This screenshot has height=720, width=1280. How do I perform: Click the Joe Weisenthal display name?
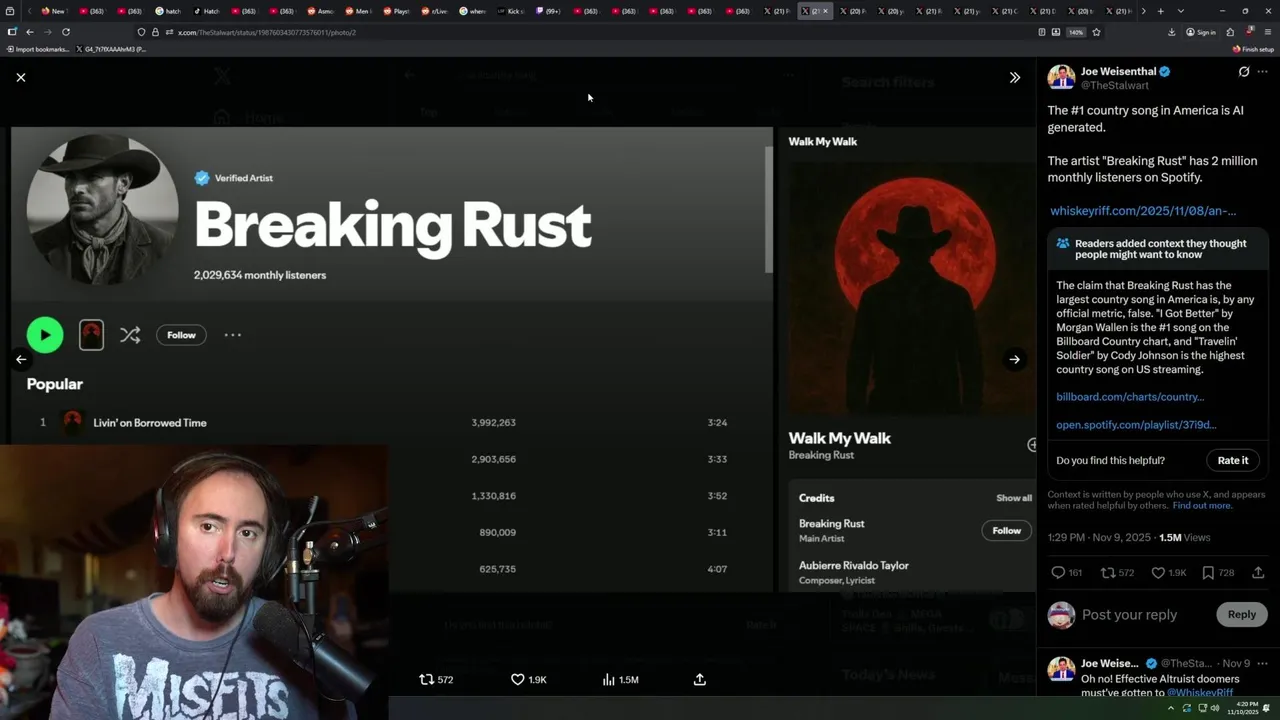[x=1118, y=71]
